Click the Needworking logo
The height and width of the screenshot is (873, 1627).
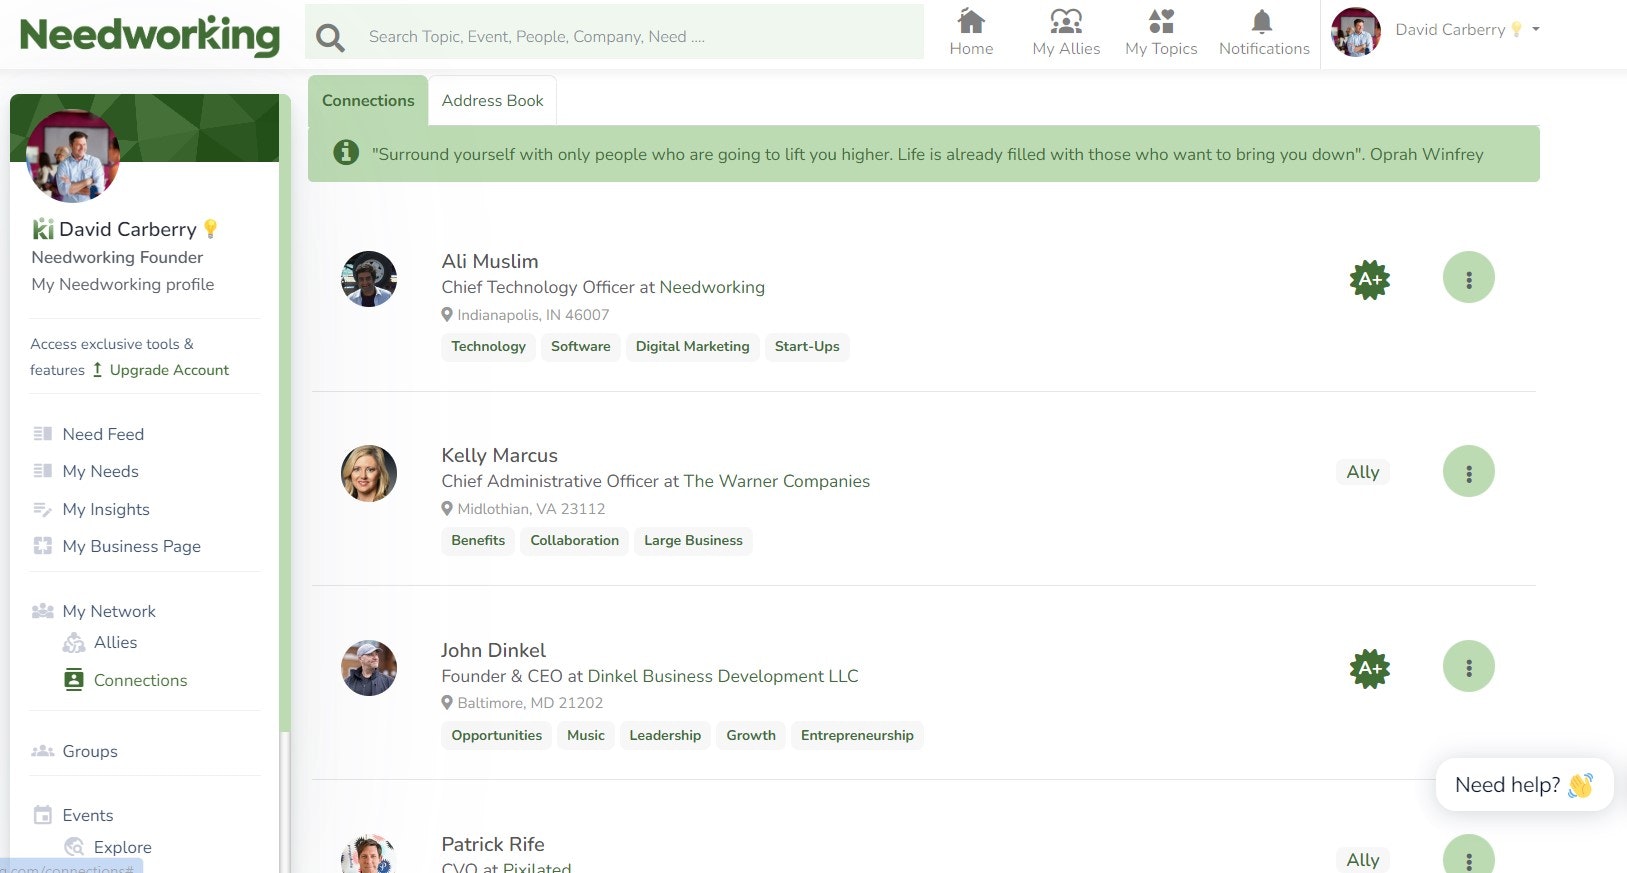150,35
